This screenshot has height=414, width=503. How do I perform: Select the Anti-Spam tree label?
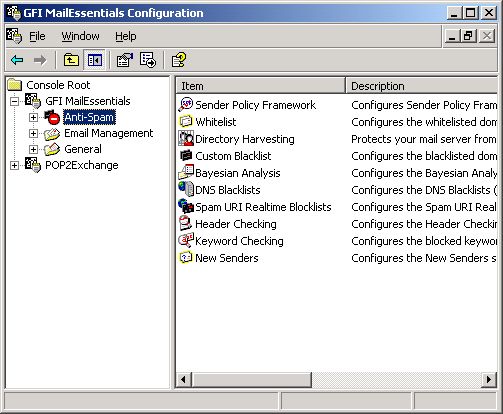89,117
